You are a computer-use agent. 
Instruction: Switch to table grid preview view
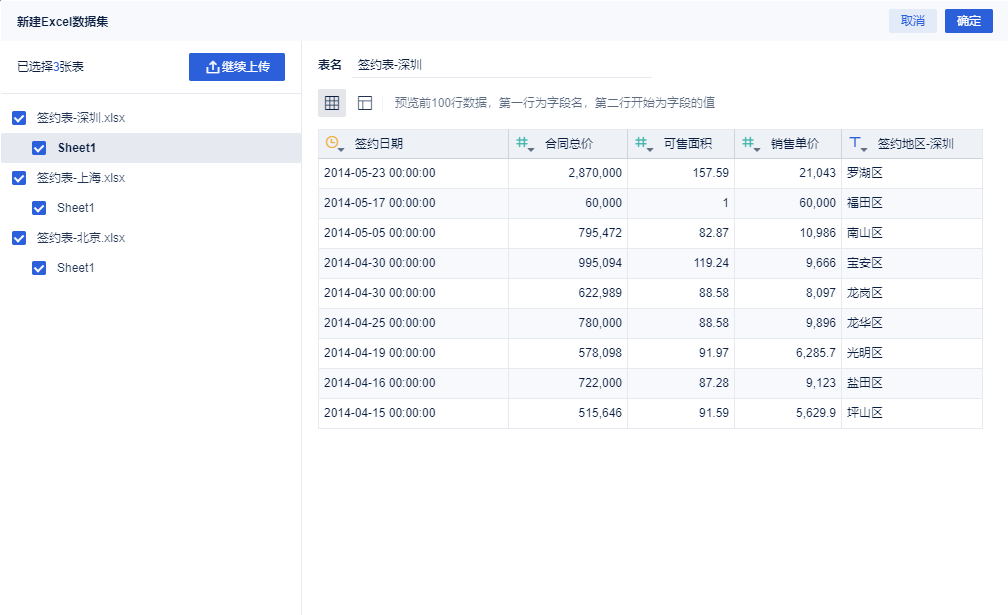(x=332, y=102)
